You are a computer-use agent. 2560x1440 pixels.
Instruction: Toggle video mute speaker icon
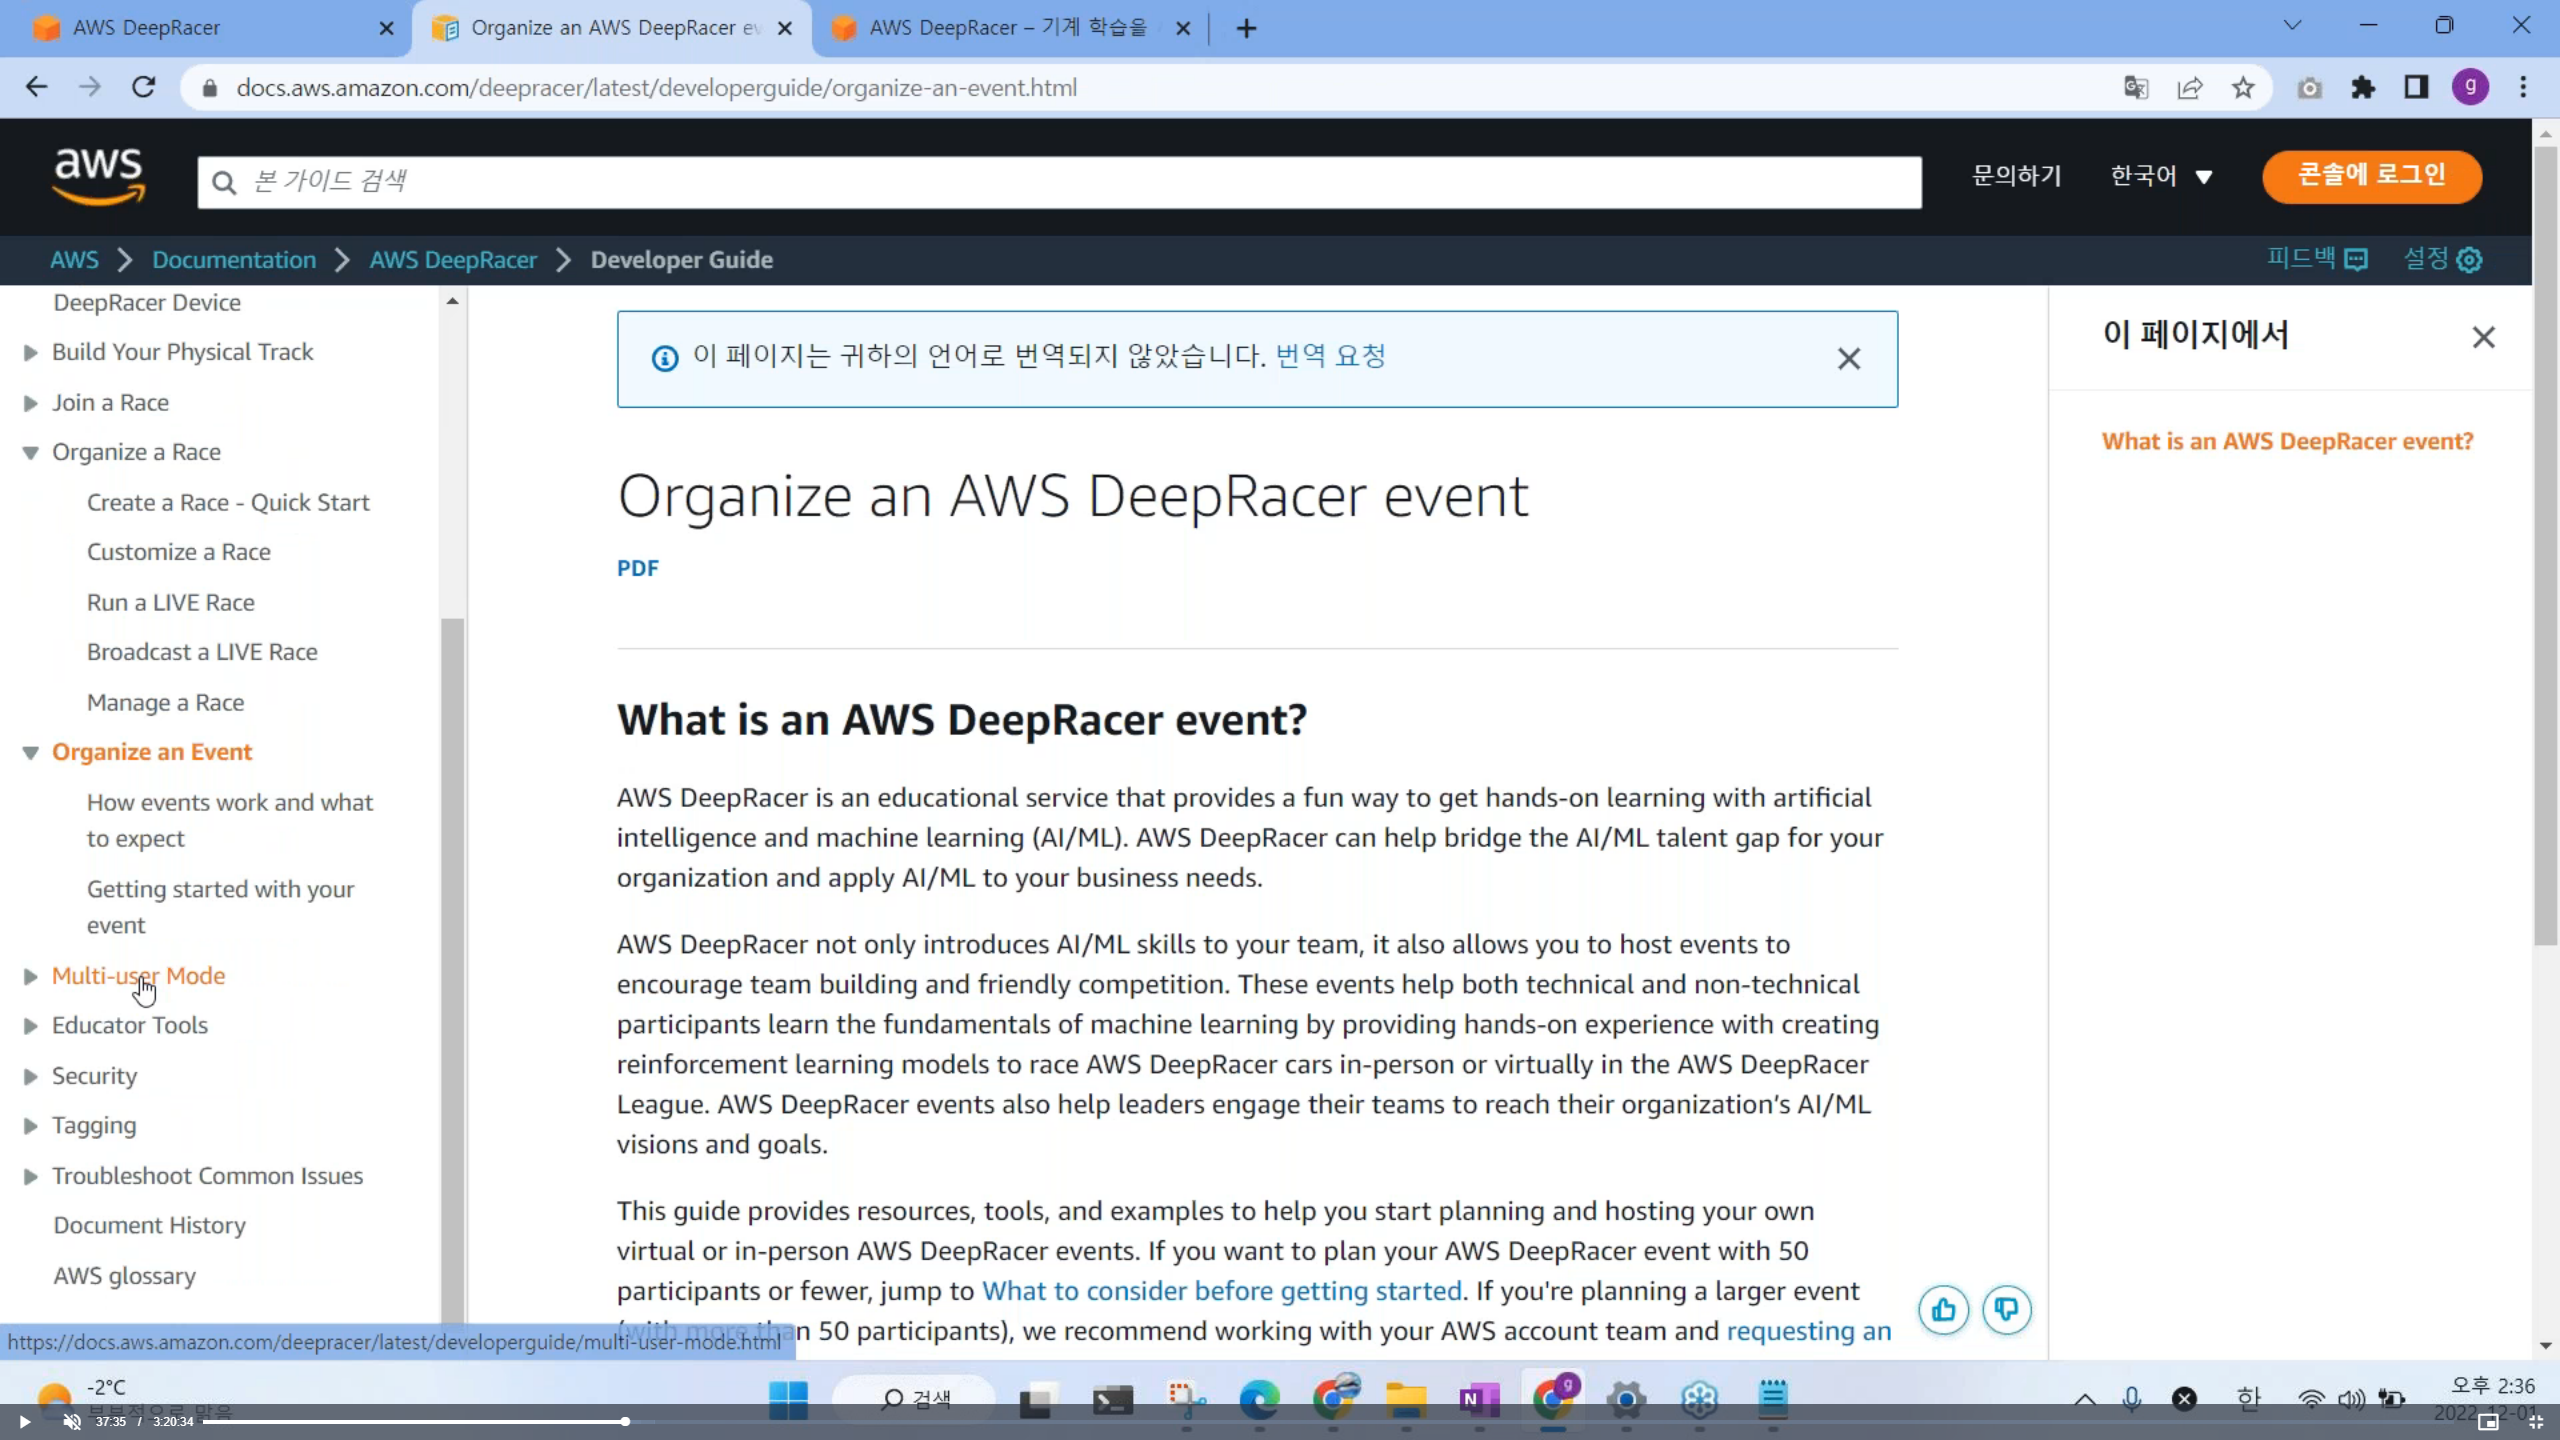tap(72, 1421)
